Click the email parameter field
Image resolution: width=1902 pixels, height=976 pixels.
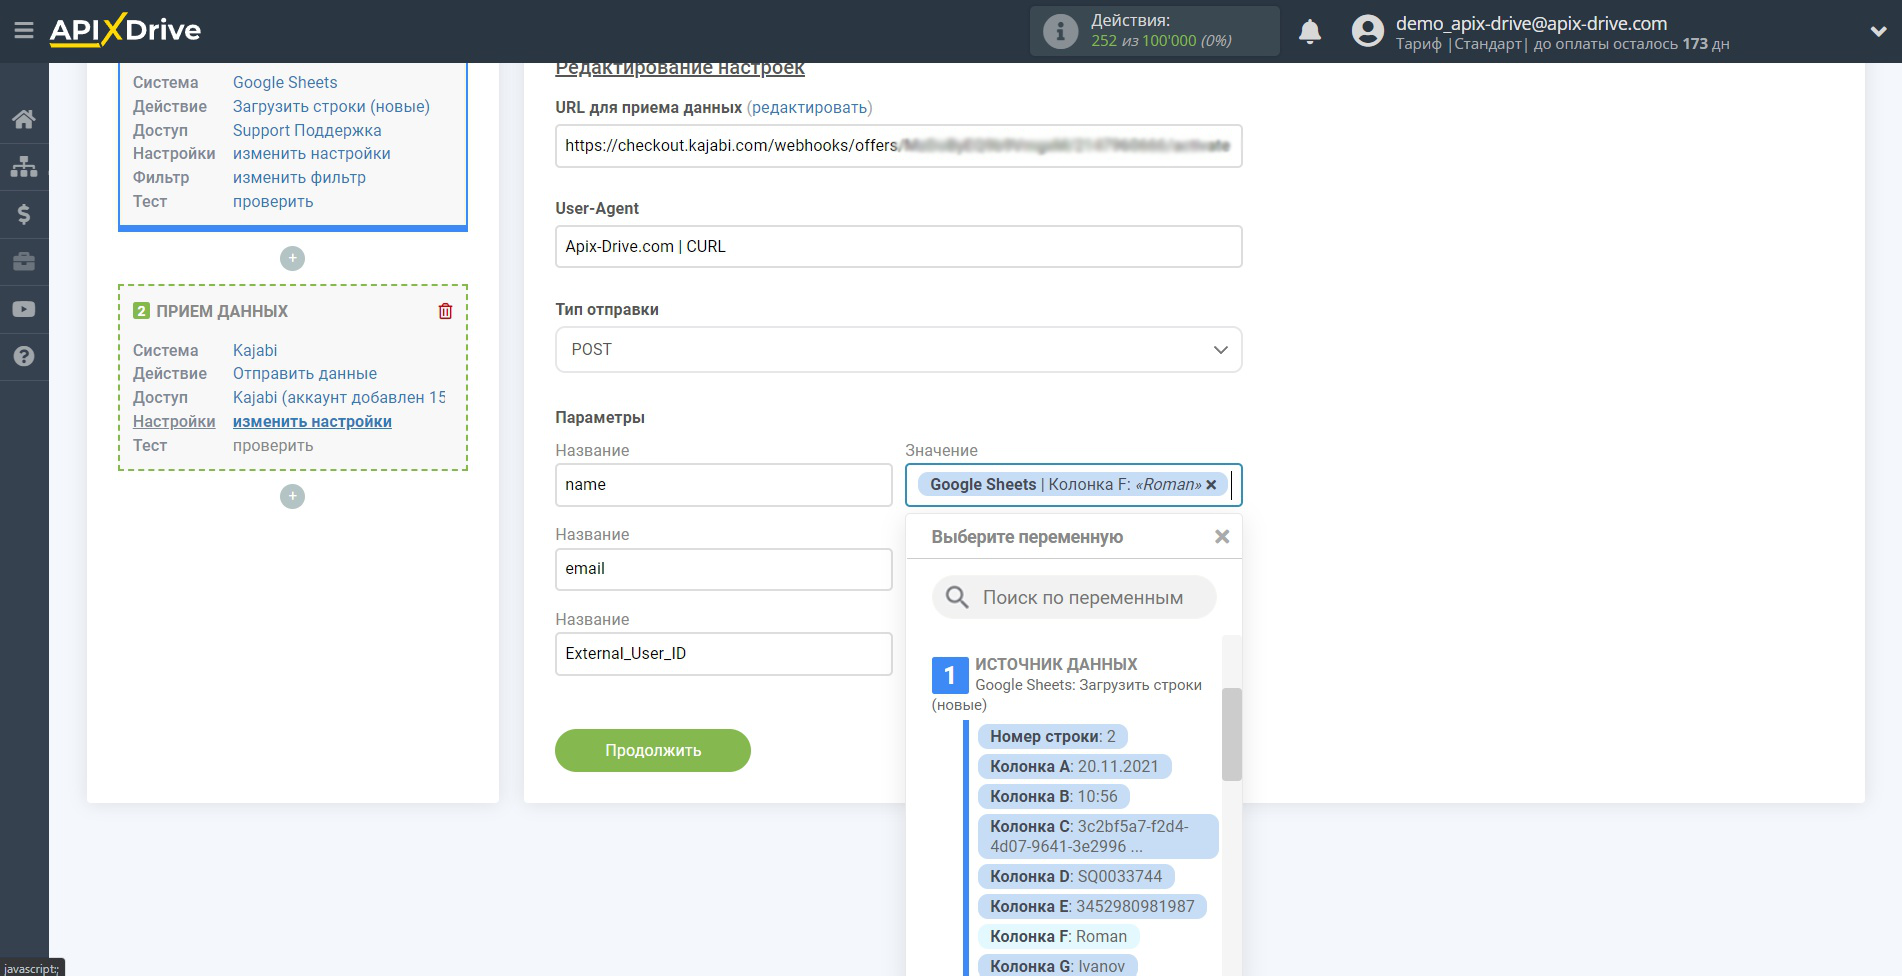pyautogui.click(x=723, y=569)
